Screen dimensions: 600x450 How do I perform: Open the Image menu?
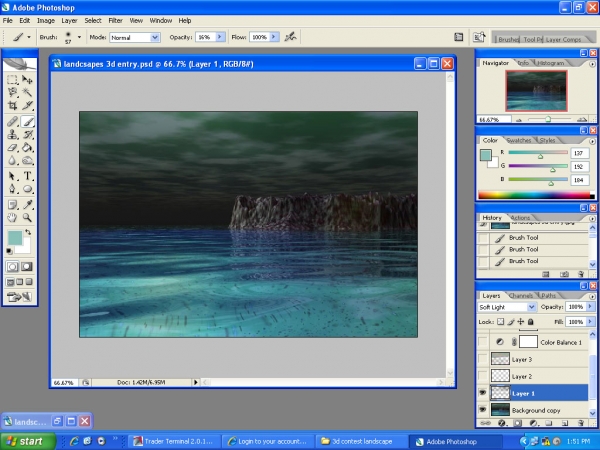click(x=46, y=21)
